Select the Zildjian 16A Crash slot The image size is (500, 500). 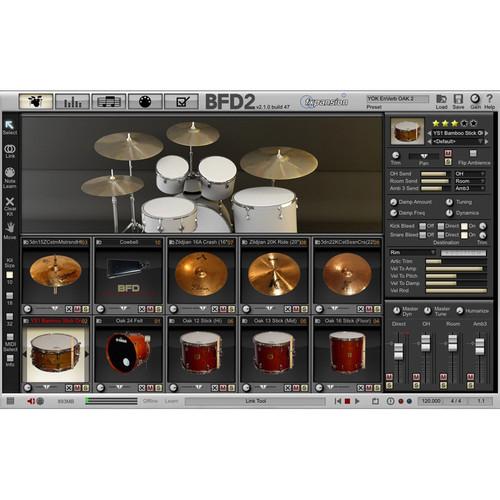pyautogui.click(x=201, y=275)
